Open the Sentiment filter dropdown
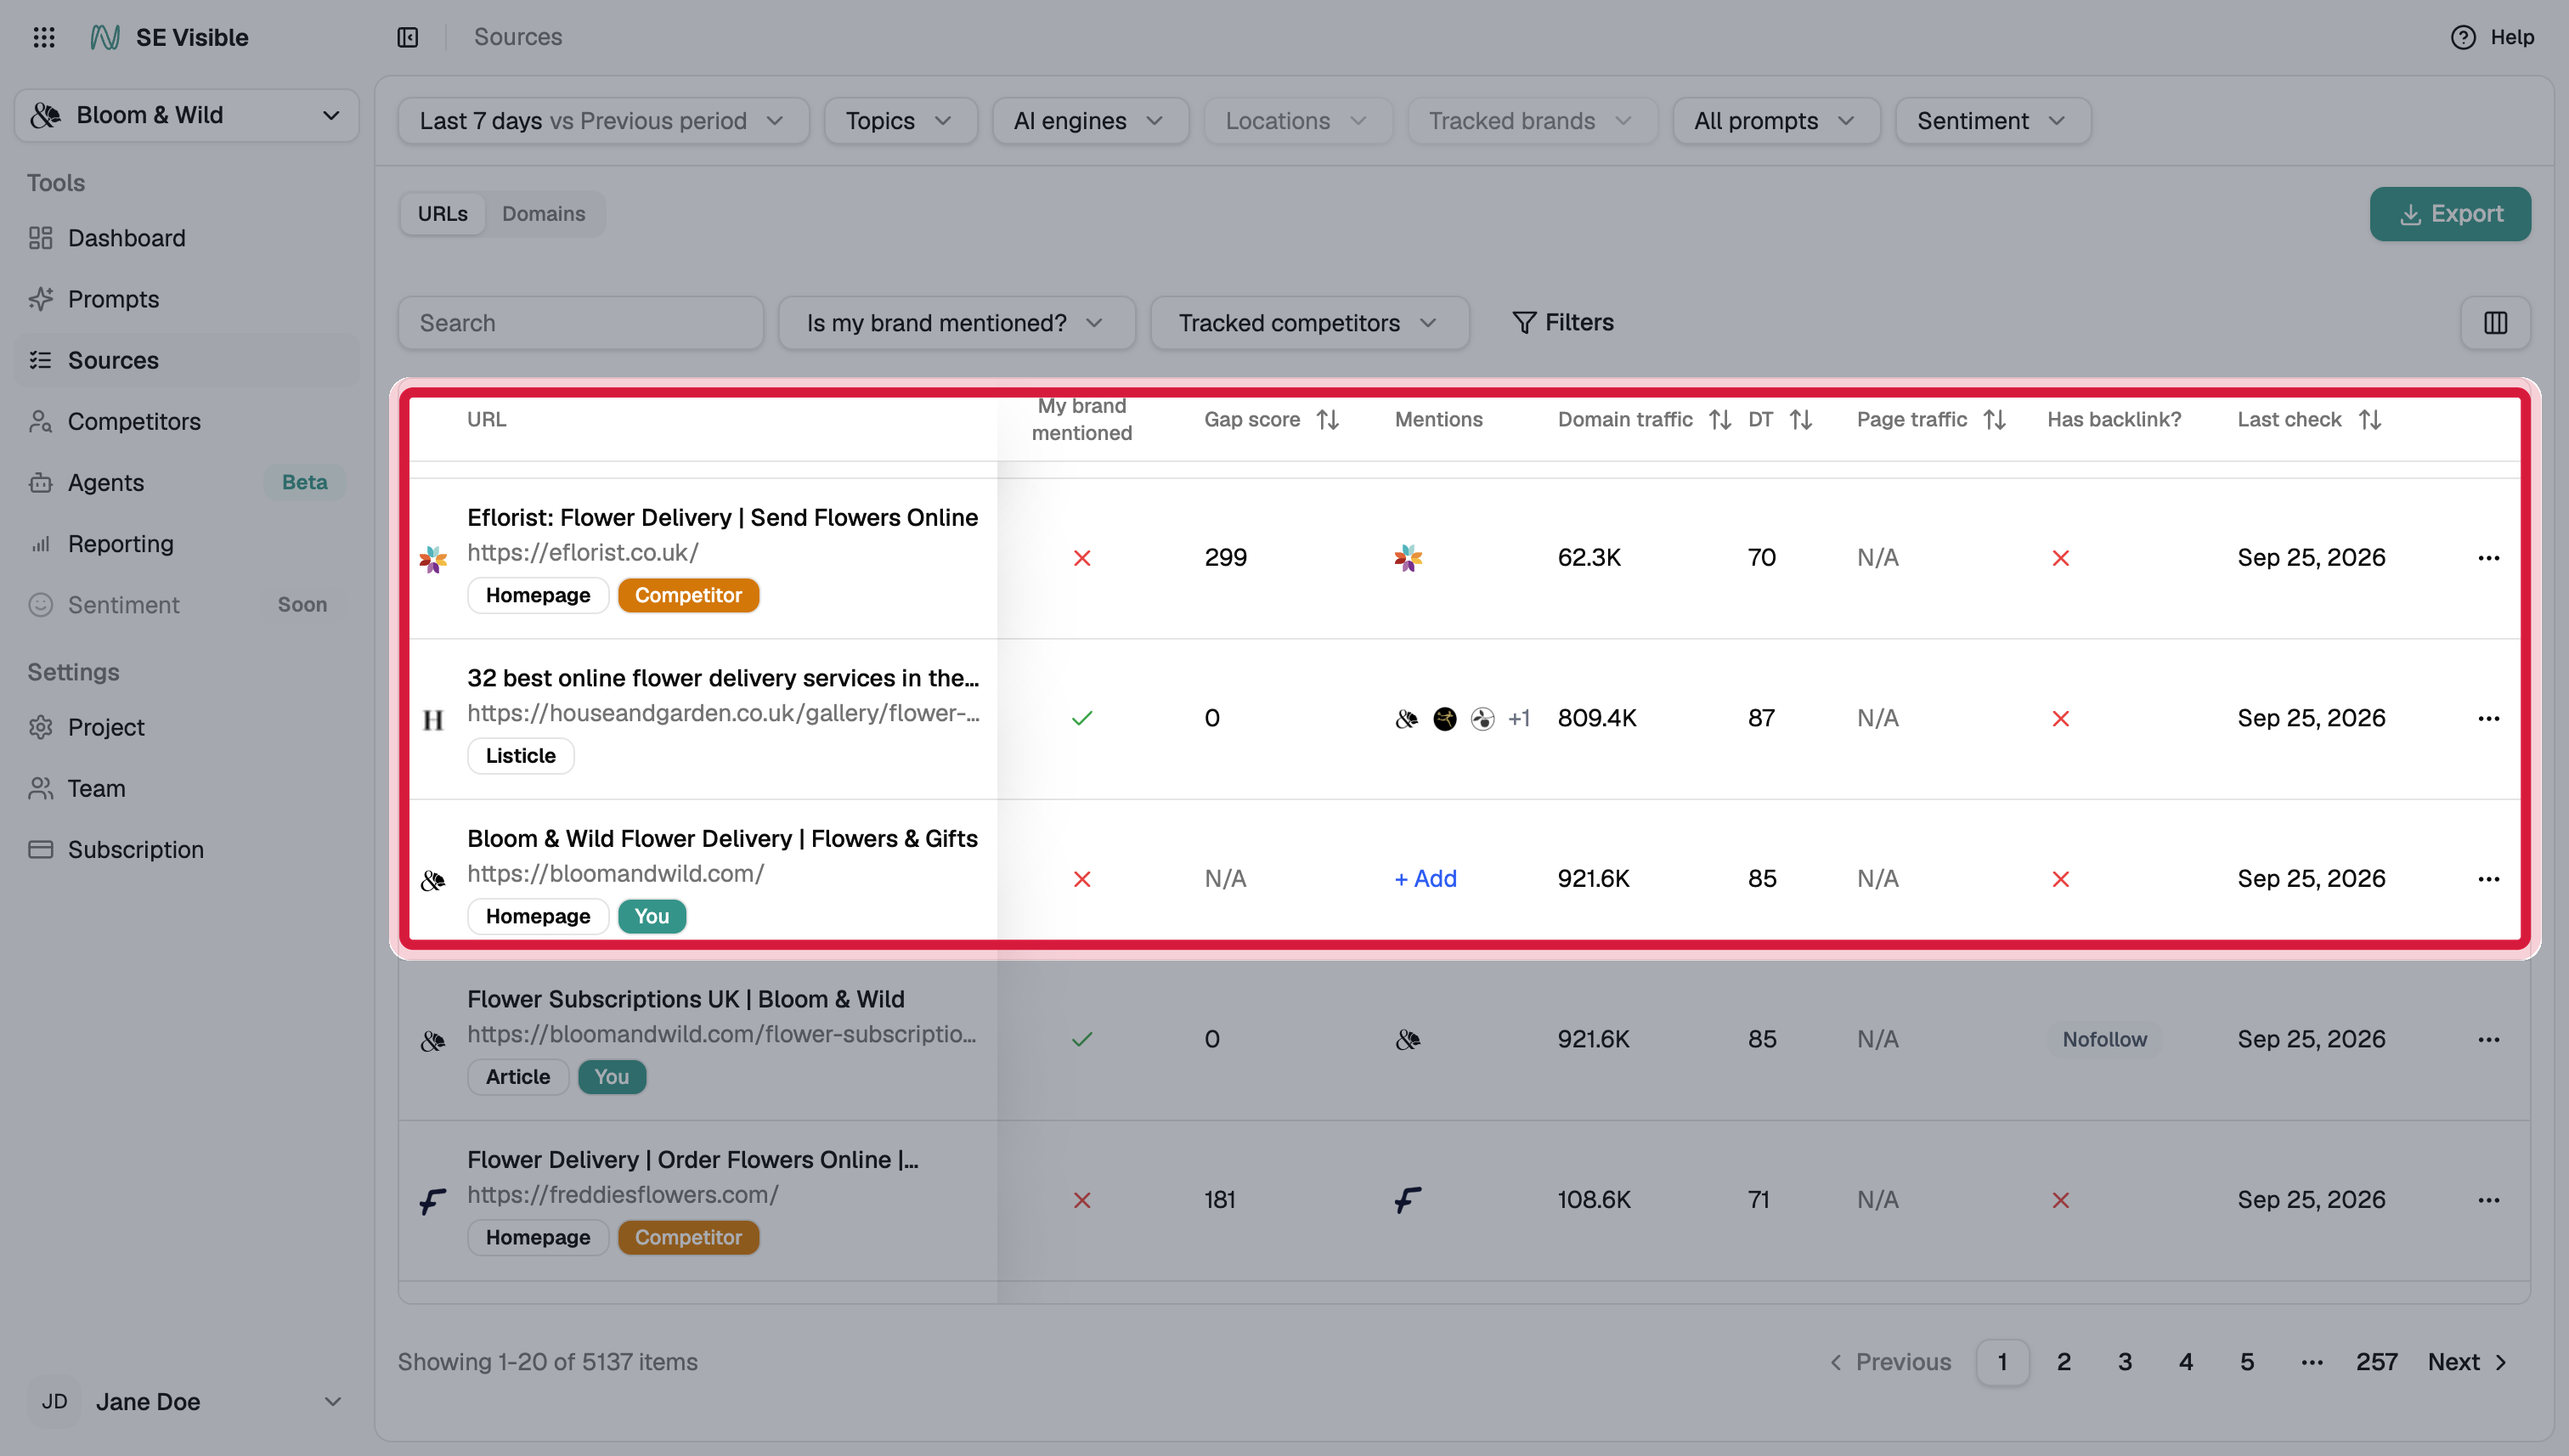 (x=1992, y=120)
